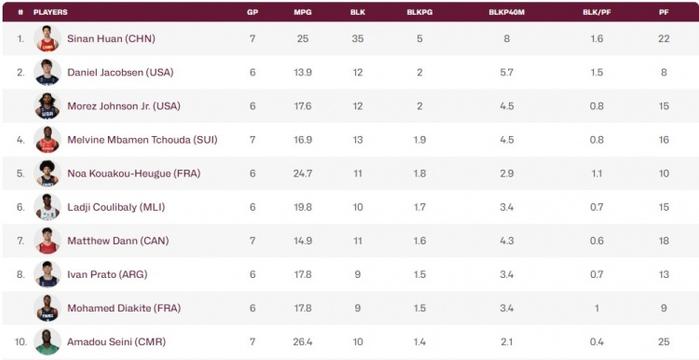
Task: Sort by BLKP40M column header
Action: tap(507, 12)
